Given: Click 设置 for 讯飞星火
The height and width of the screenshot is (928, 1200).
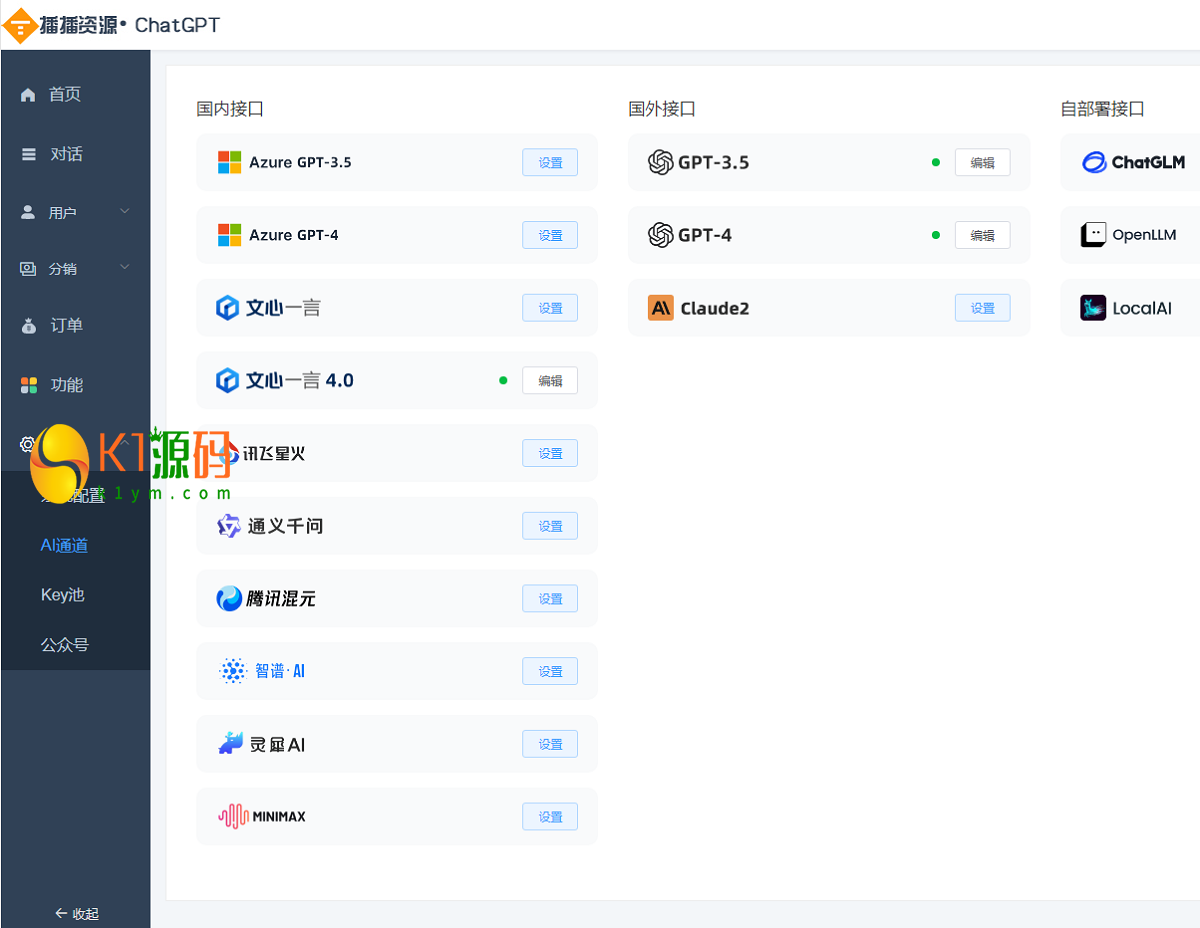Looking at the screenshot, I should [550, 453].
